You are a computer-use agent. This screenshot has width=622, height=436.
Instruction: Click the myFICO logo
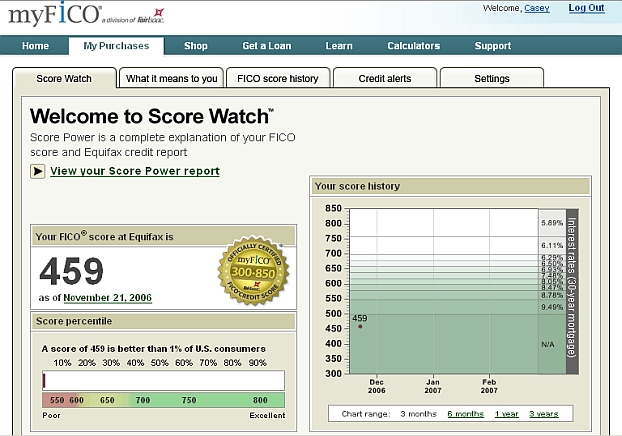tap(86, 14)
